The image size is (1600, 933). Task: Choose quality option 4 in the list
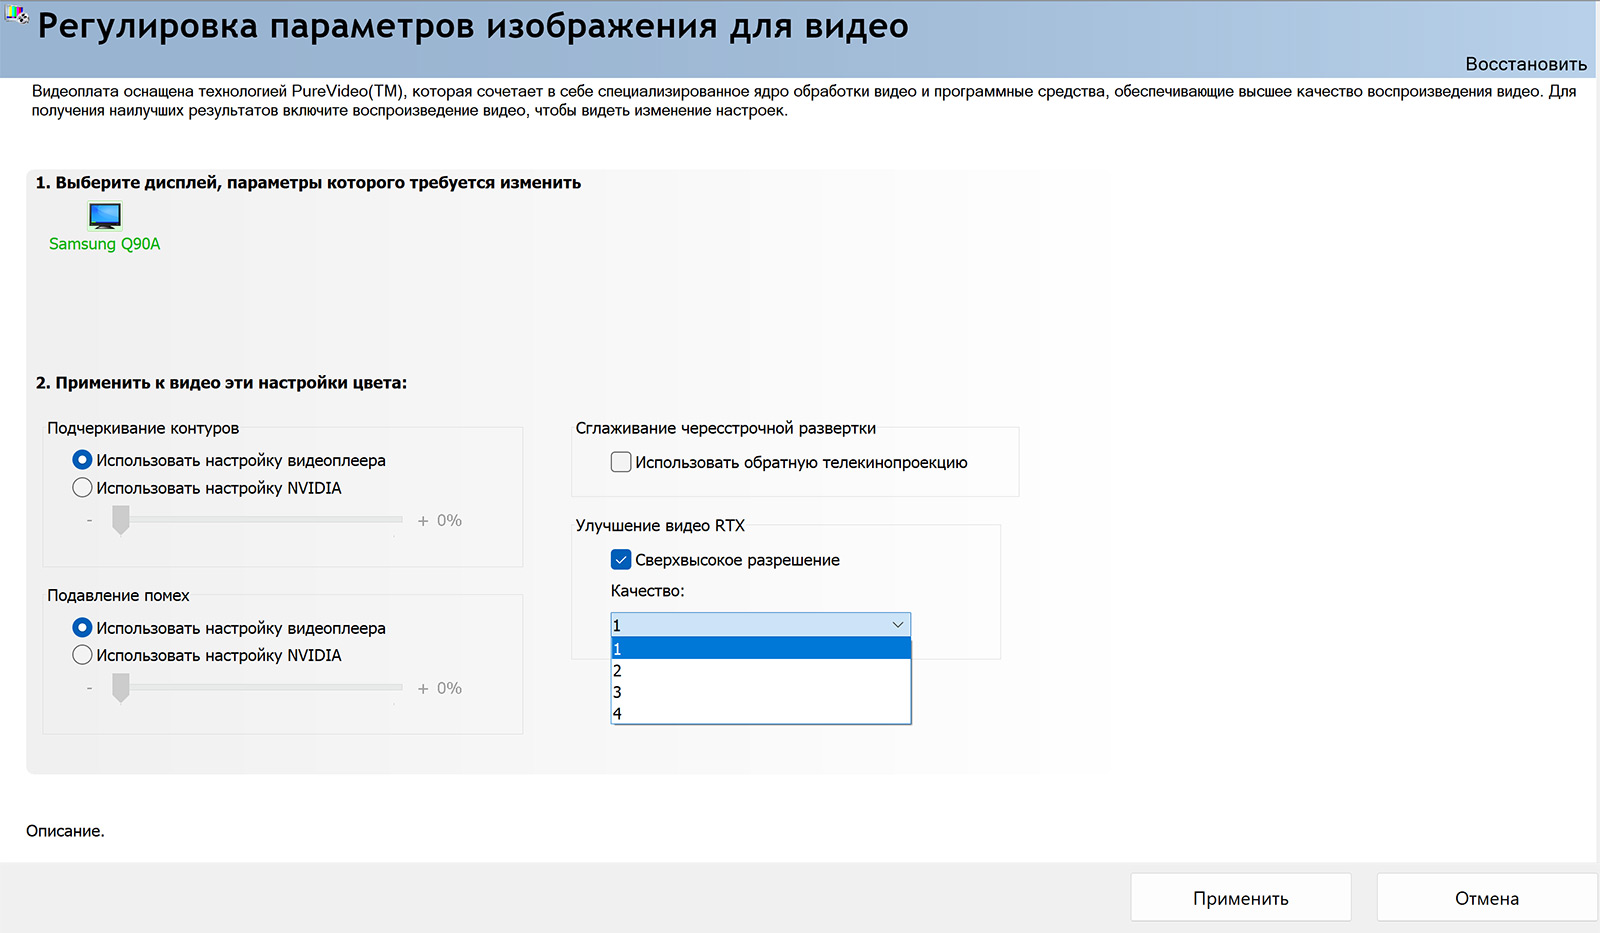click(x=761, y=713)
